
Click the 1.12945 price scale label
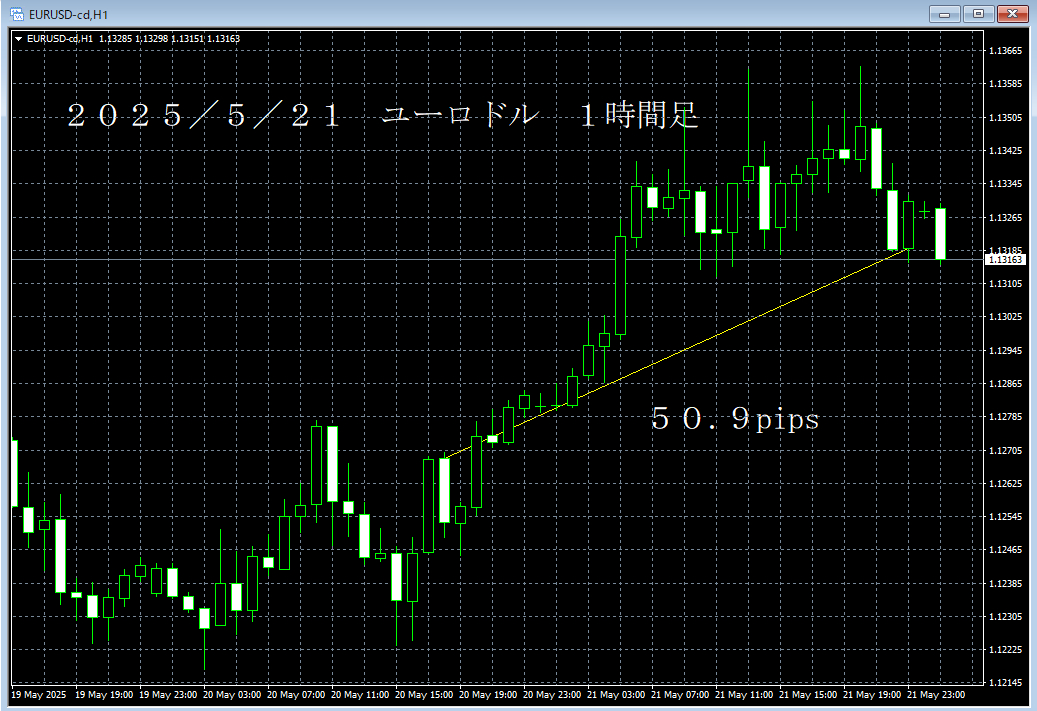click(x=1005, y=351)
